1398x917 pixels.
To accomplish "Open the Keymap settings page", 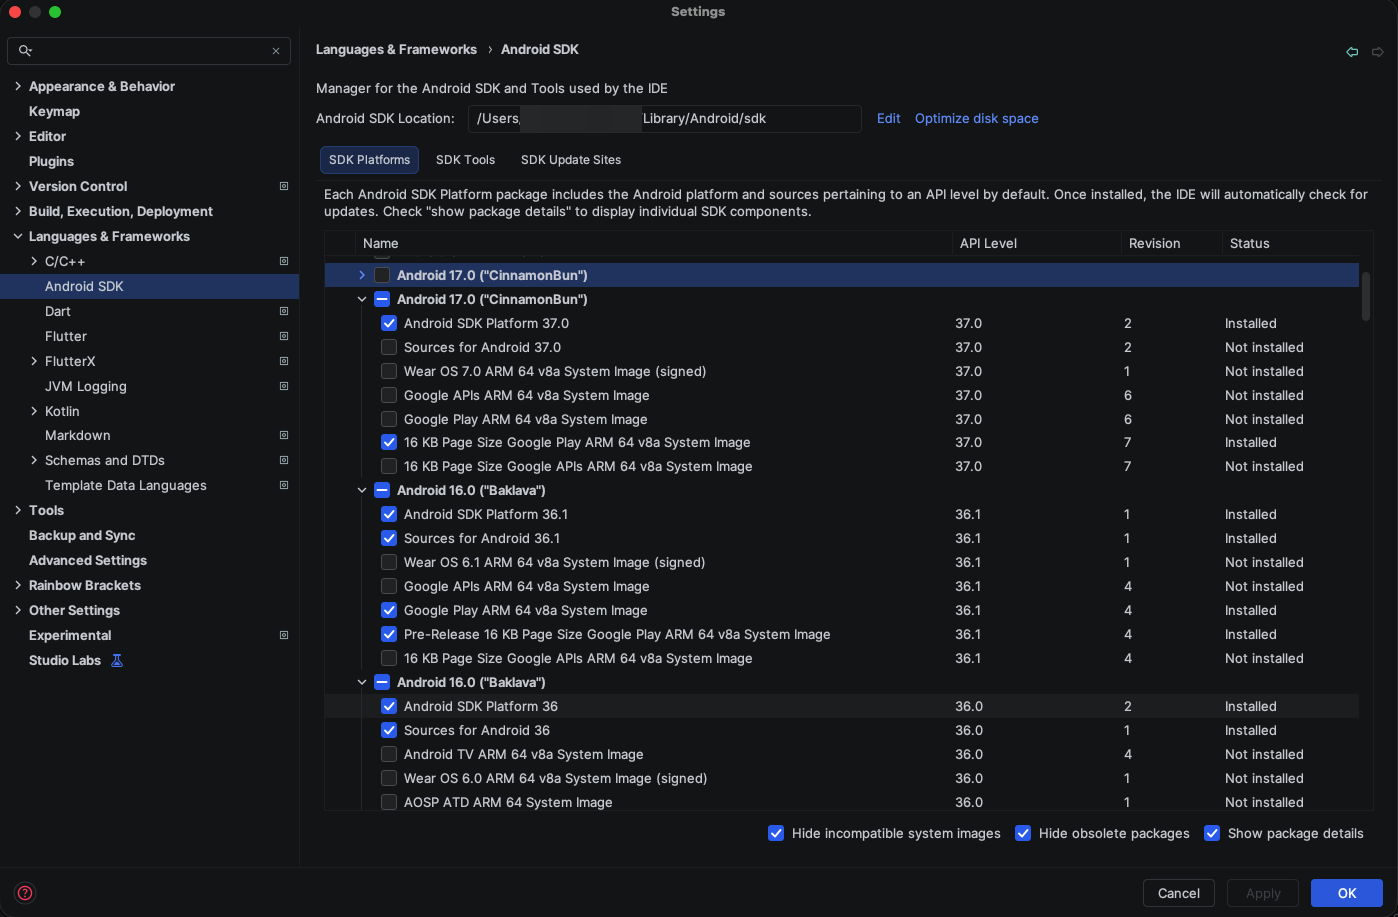I will point(54,111).
